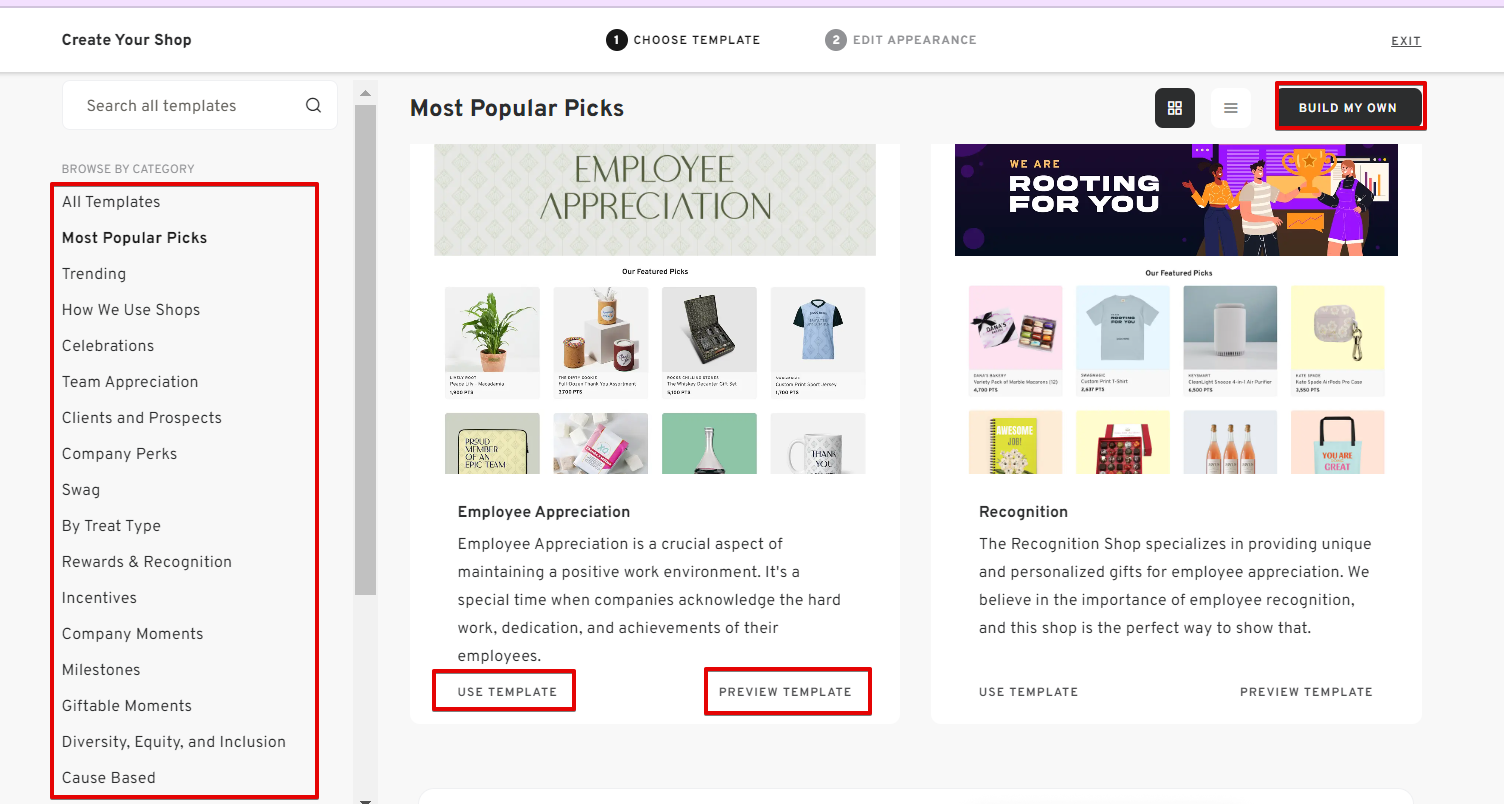This screenshot has height=804, width=1504.
Task: Click Build My Own button
Action: (x=1350, y=106)
